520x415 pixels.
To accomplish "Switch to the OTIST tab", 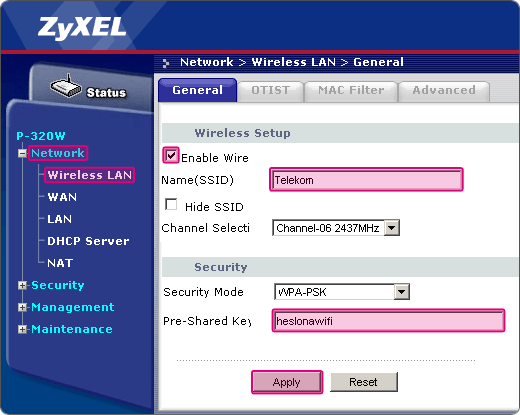I will coord(271,91).
